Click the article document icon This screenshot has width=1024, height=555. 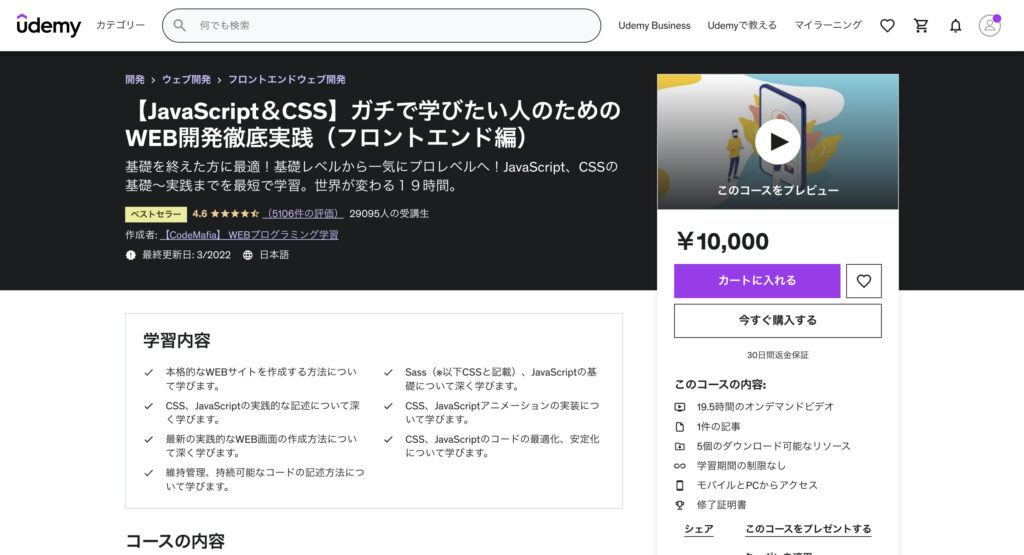[x=680, y=426]
